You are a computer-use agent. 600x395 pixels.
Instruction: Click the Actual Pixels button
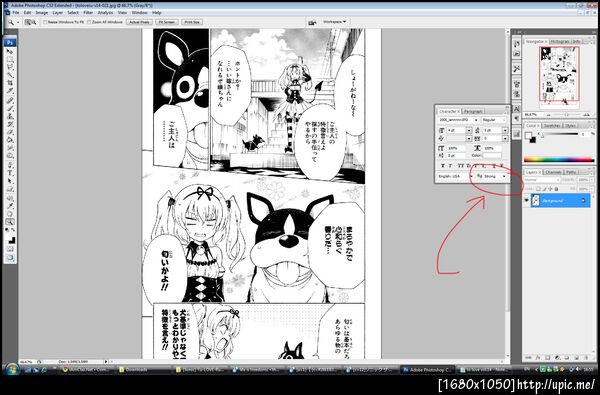click(x=139, y=22)
